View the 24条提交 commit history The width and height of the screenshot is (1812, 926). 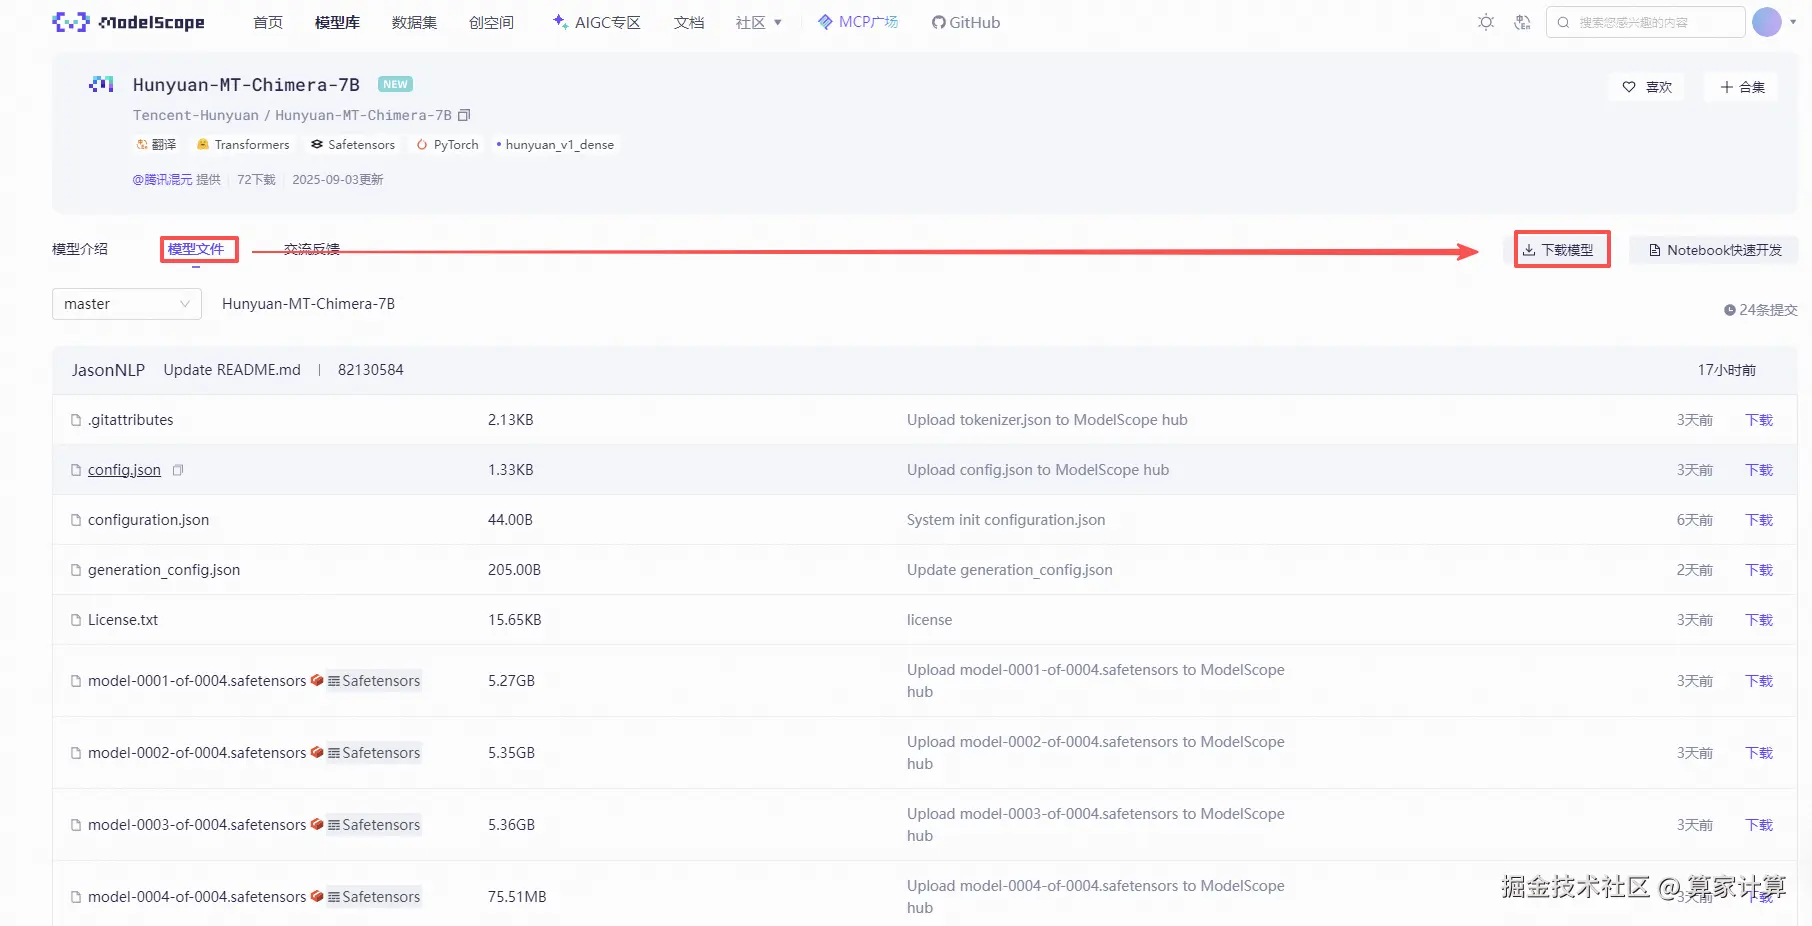tap(1760, 310)
